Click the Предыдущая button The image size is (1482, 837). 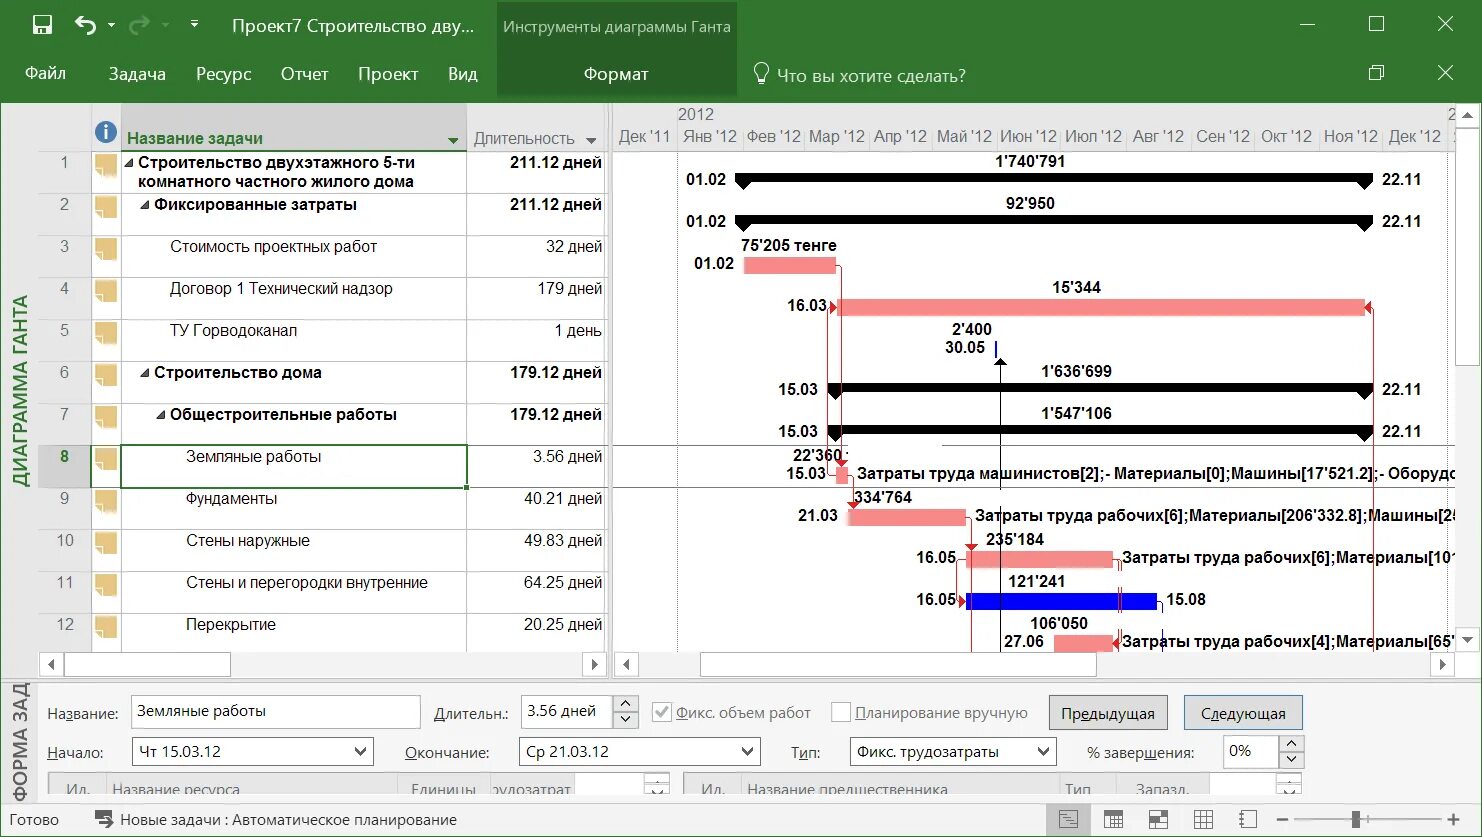tap(1108, 713)
